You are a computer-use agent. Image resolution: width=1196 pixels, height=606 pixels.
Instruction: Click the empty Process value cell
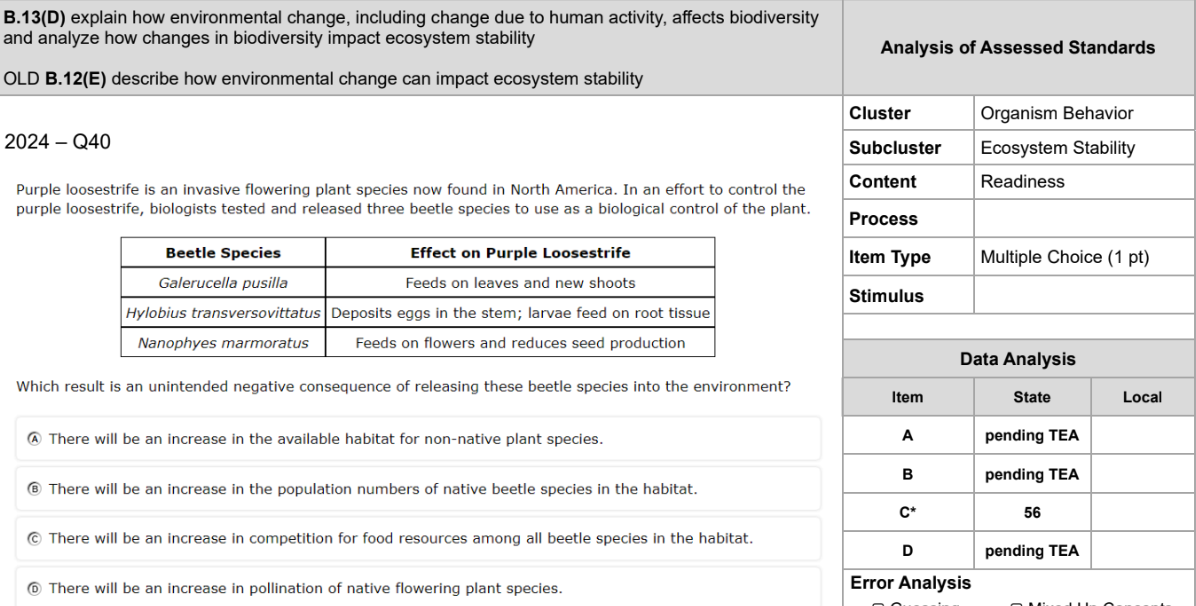tap(1084, 219)
